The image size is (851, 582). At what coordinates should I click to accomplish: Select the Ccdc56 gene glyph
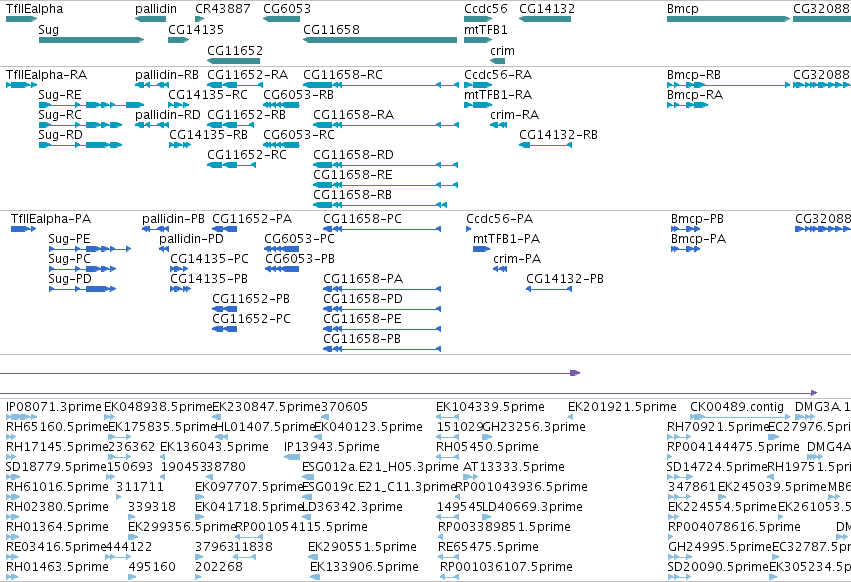coord(478,19)
